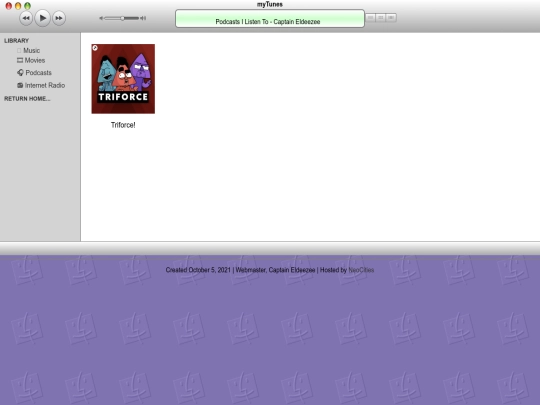Click the yellow minimize window button
Image resolution: width=540 pixels, height=405 pixels.
(18, 6)
